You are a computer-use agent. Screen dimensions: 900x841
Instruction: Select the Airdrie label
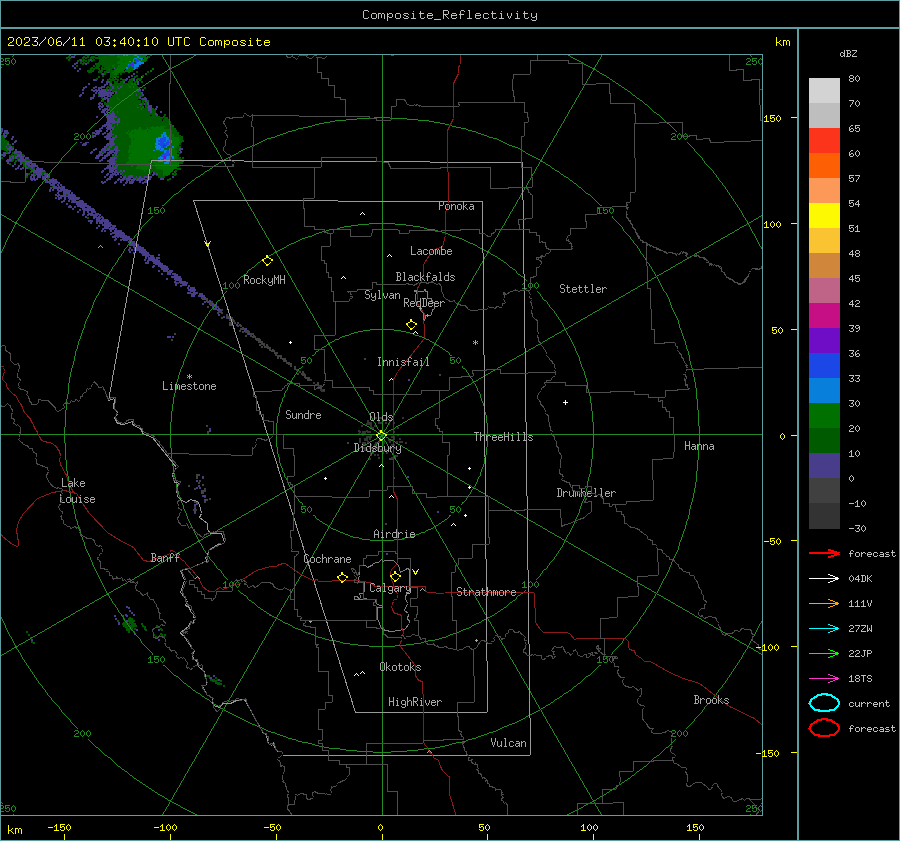coord(394,534)
